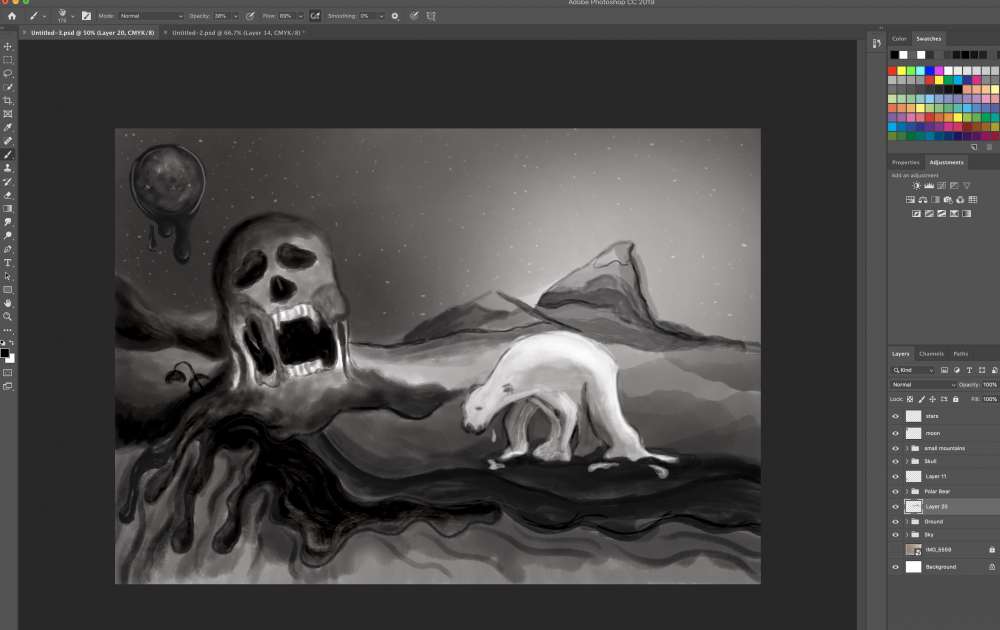This screenshot has height=630, width=1000.
Task: Toggle visibility of the moon layer
Action: tap(895, 433)
